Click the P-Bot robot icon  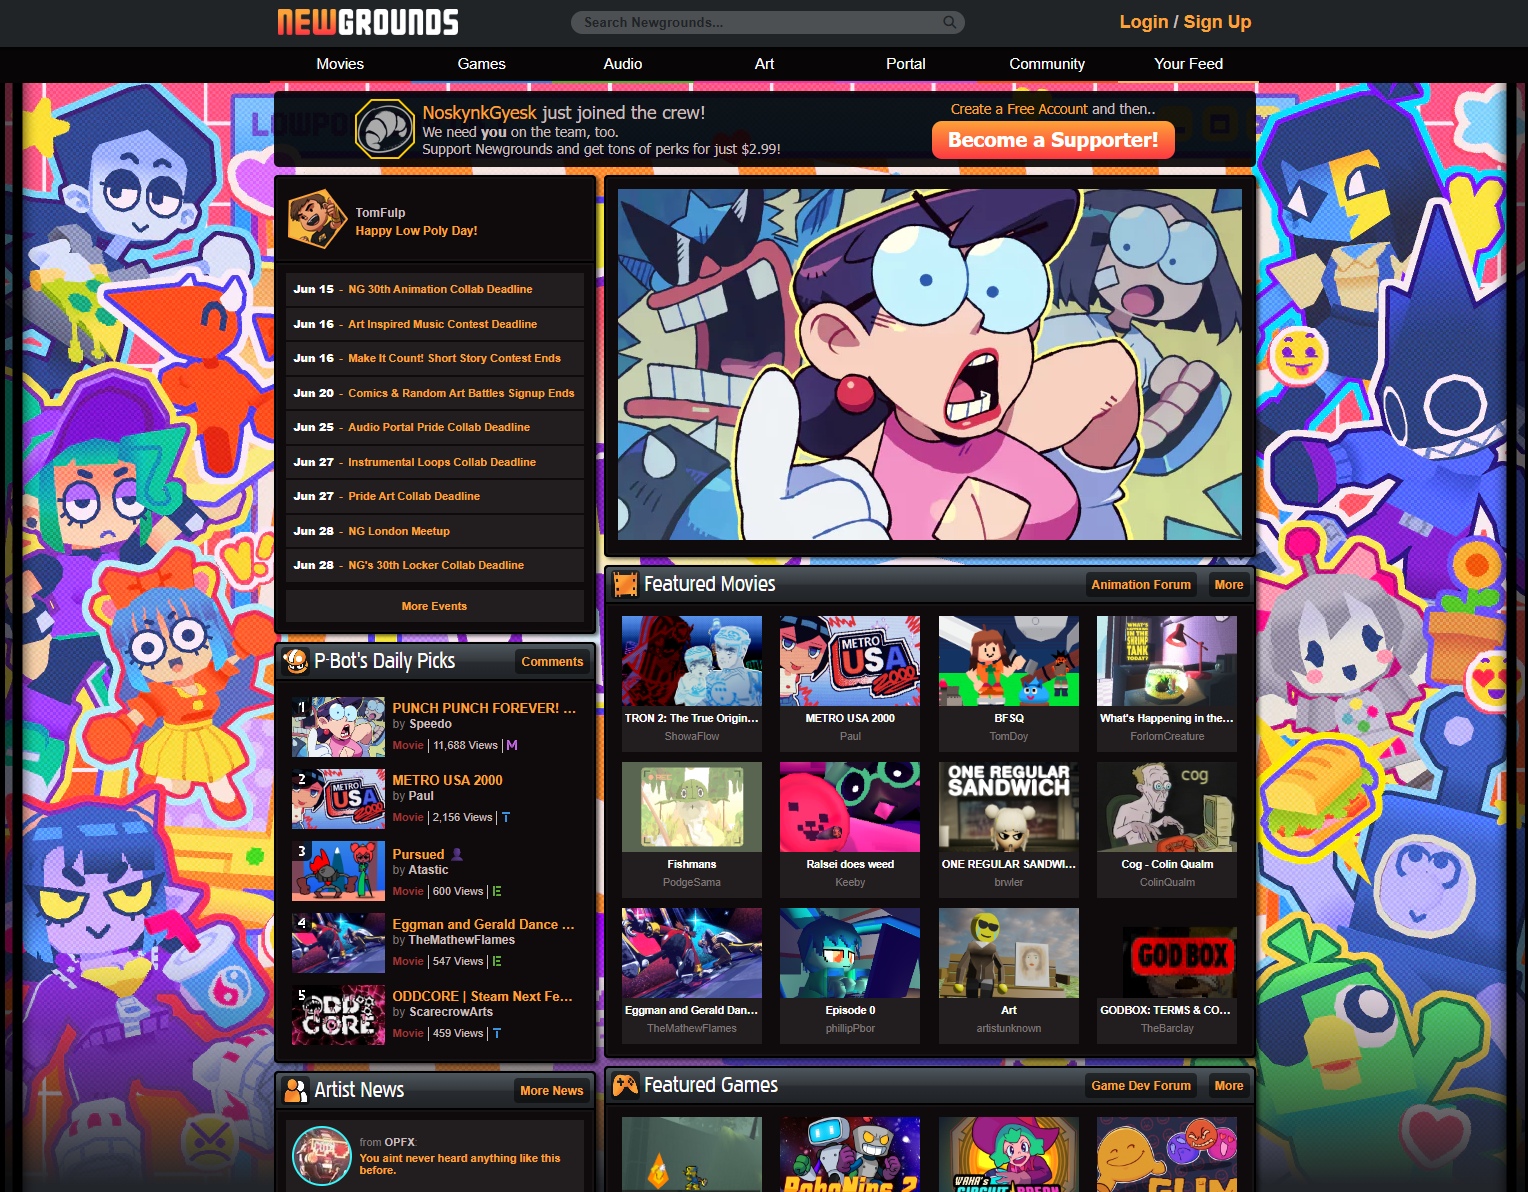coord(296,661)
